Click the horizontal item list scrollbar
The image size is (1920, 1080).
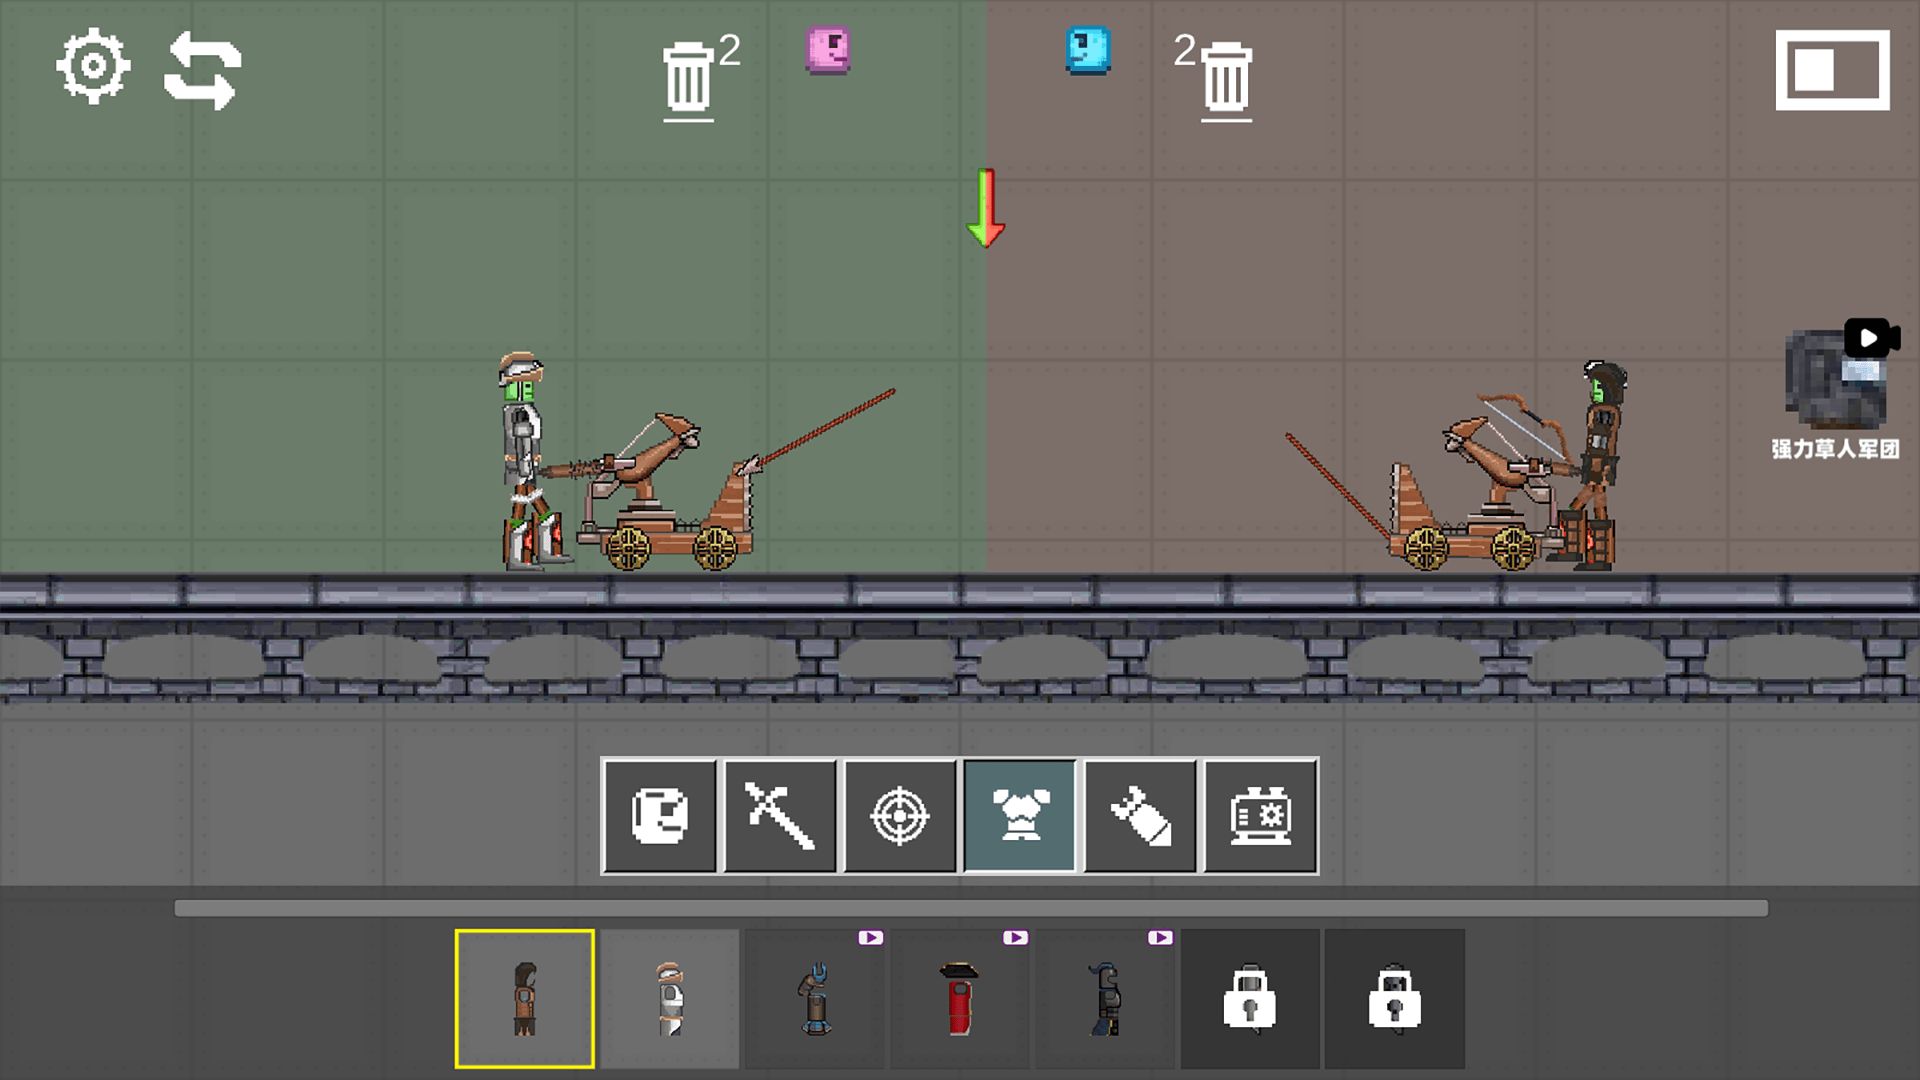coord(970,908)
